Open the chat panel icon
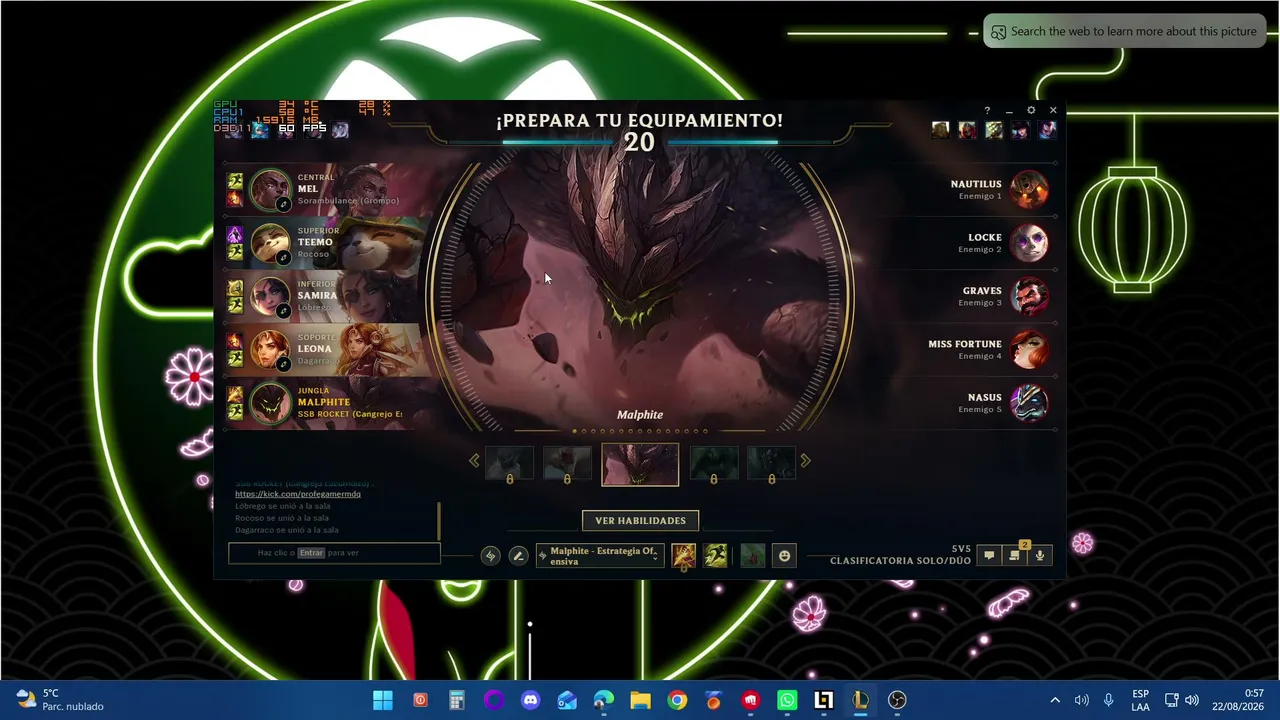The height and width of the screenshot is (720, 1280). pyautogui.click(x=989, y=556)
